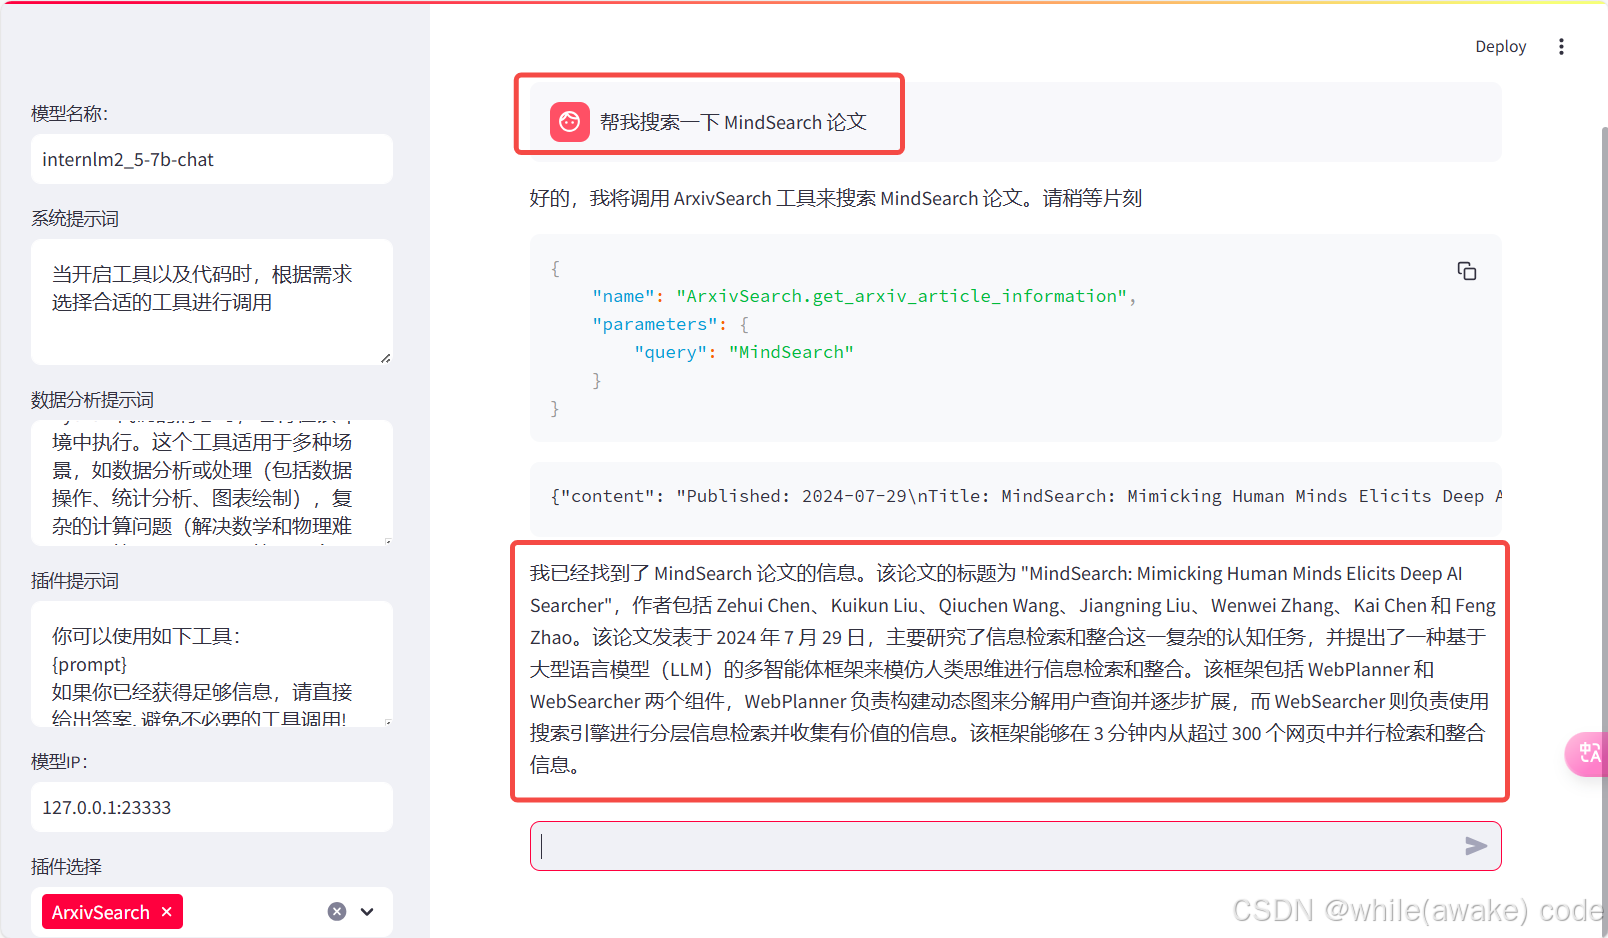Open the three-dot main menu
1608x938 pixels.
pos(1561,47)
